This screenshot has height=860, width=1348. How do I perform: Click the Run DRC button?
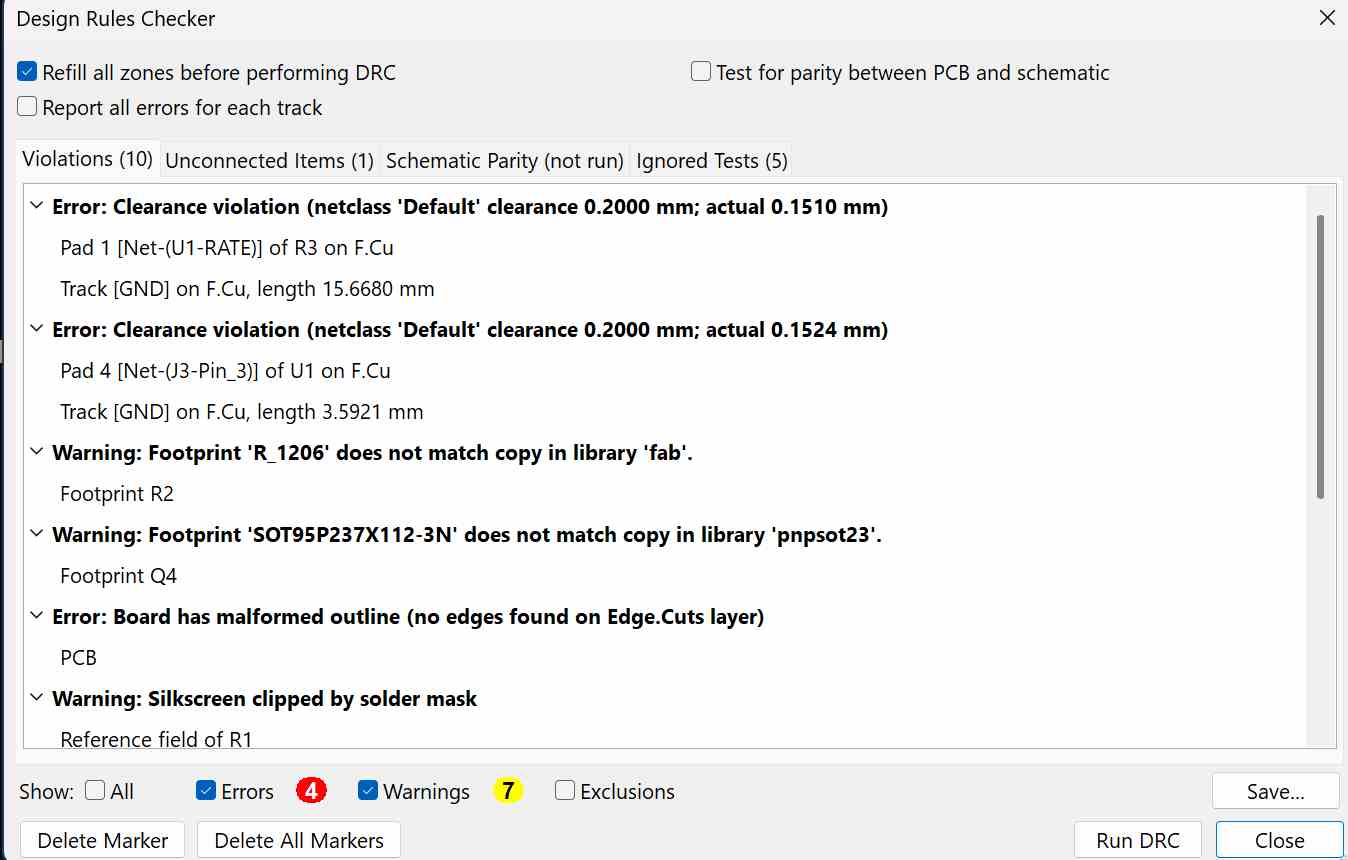tap(1138, 840)
